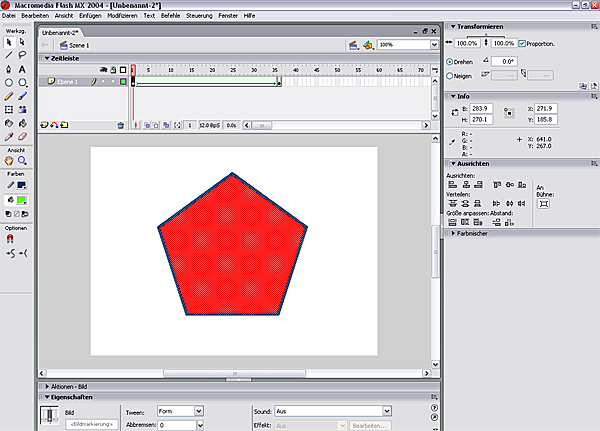Choose the Text tool

[x=22, y=68]
